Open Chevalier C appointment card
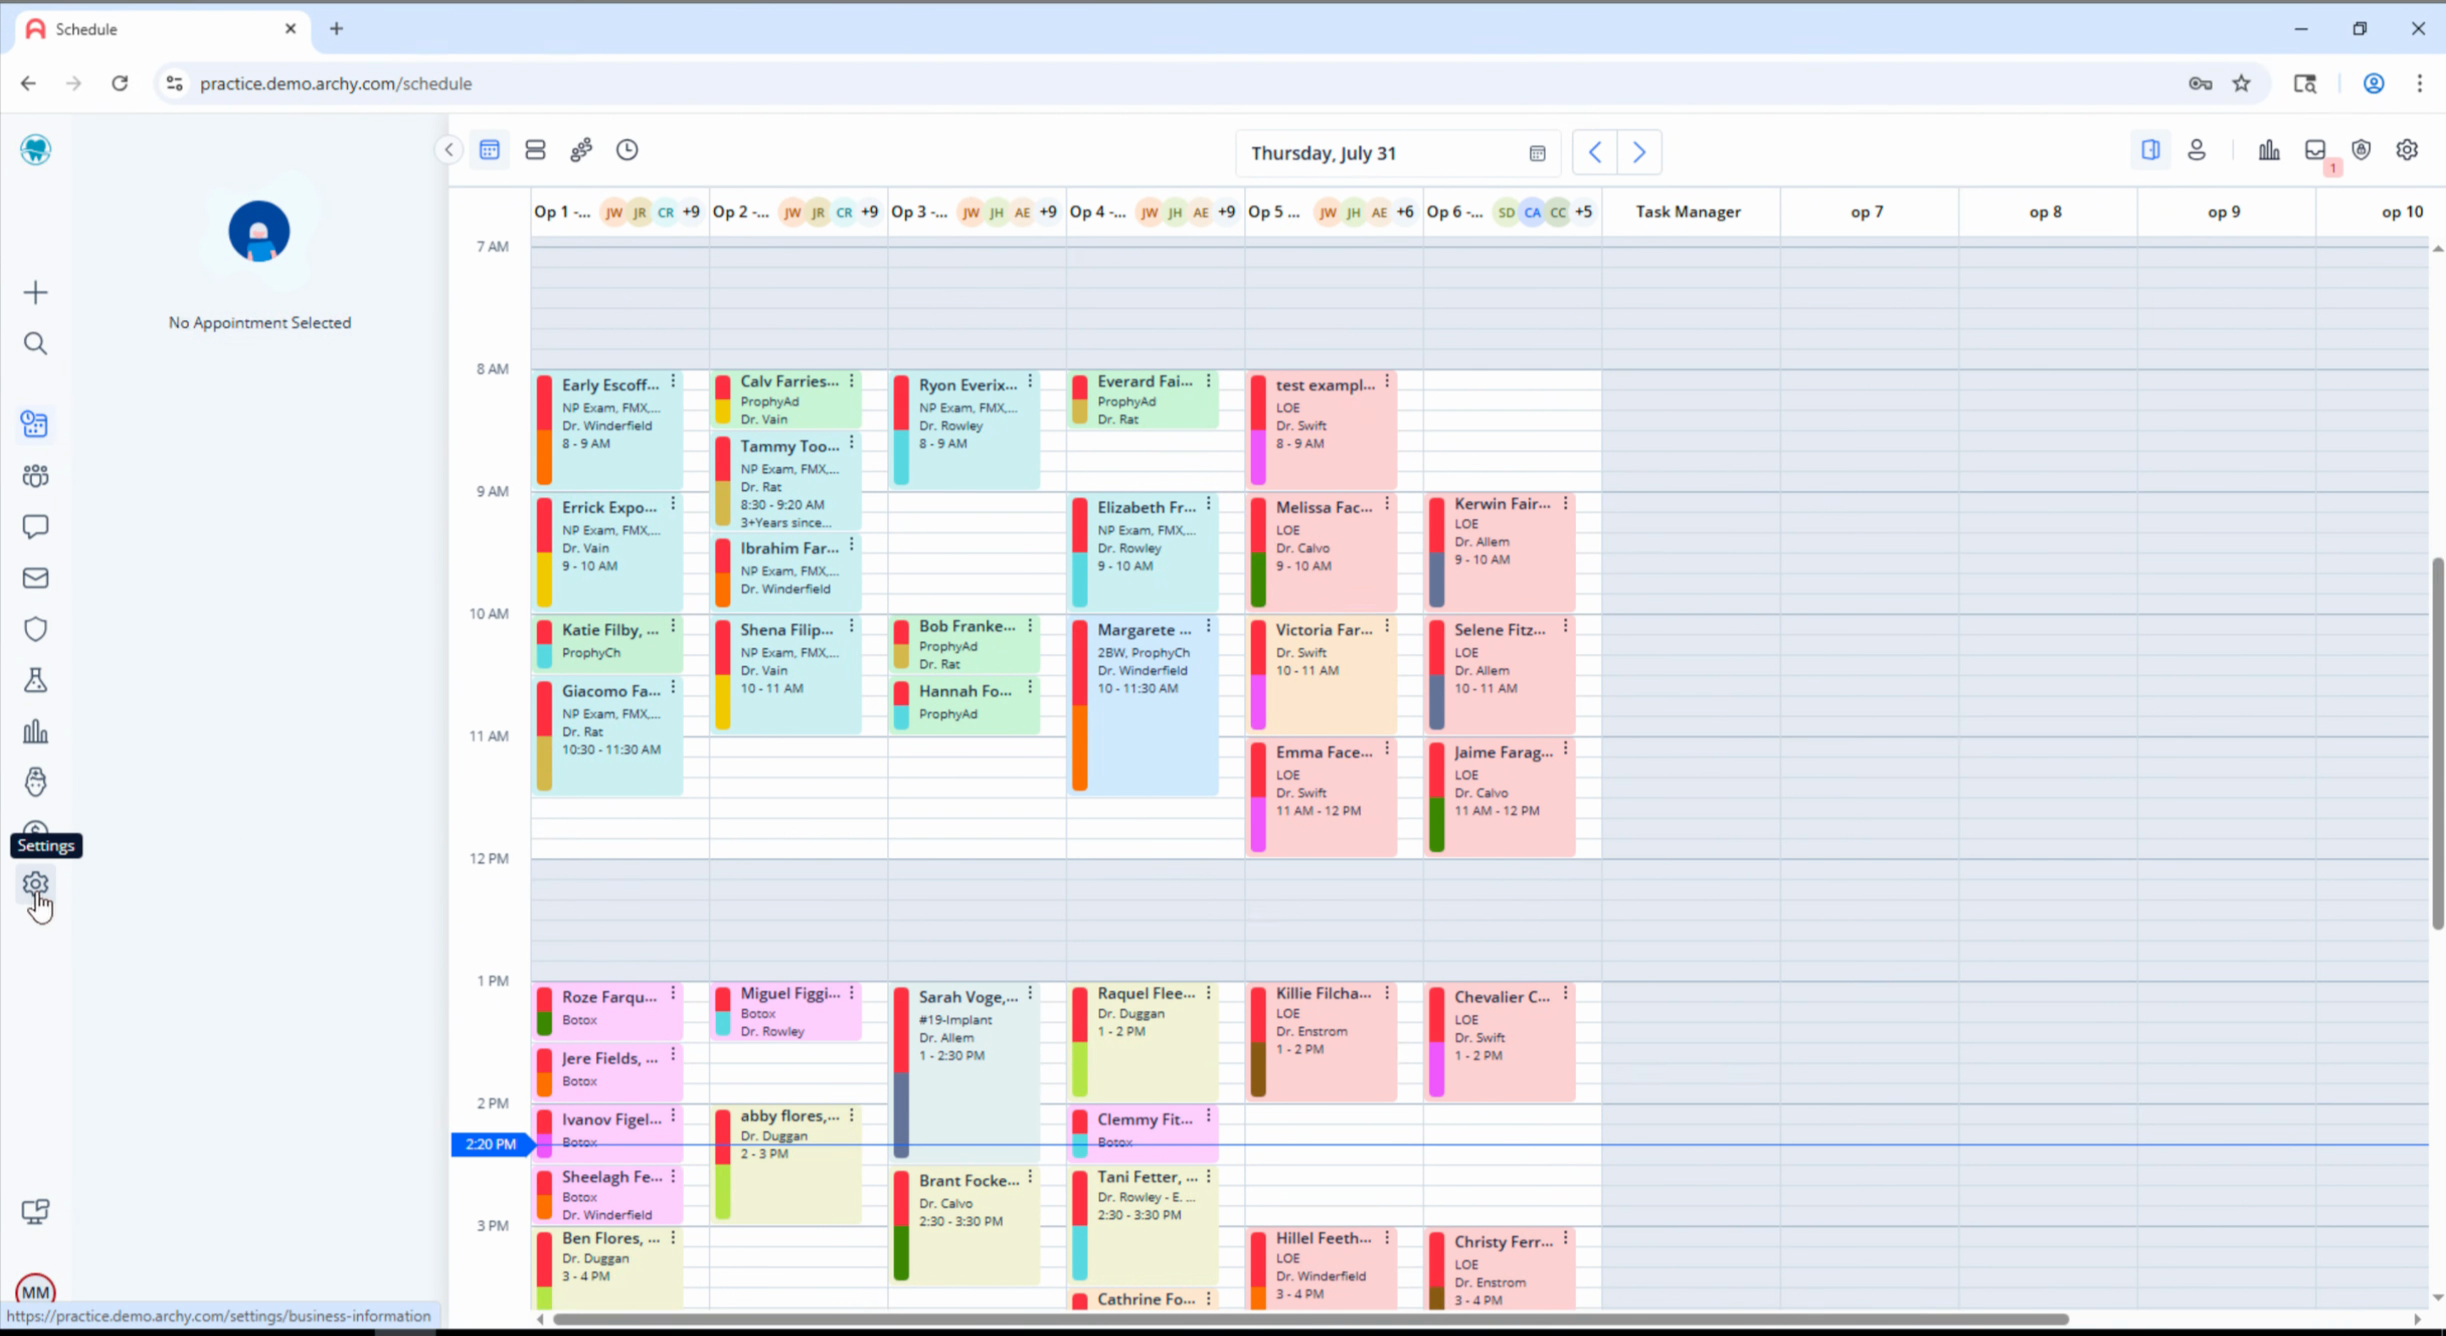The height and width of the screenshot is (1336, 2446). (x=1500, y=1042)
